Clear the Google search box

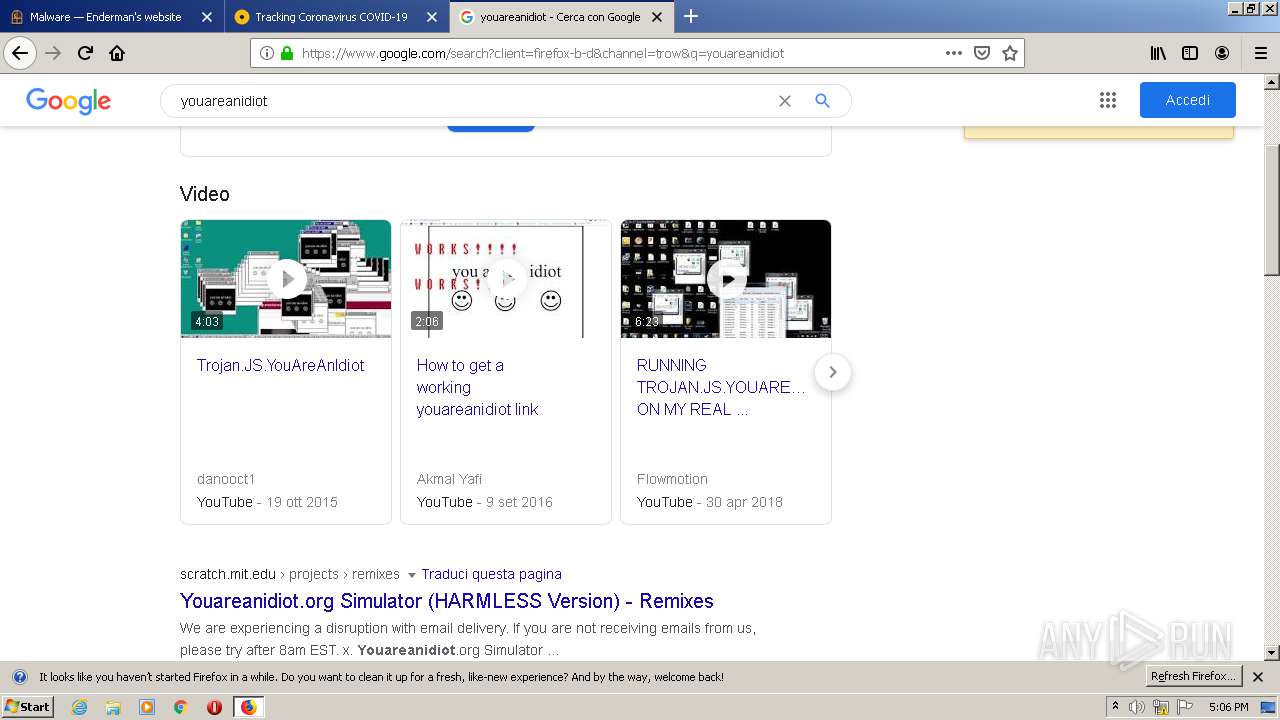coord(785,101)
